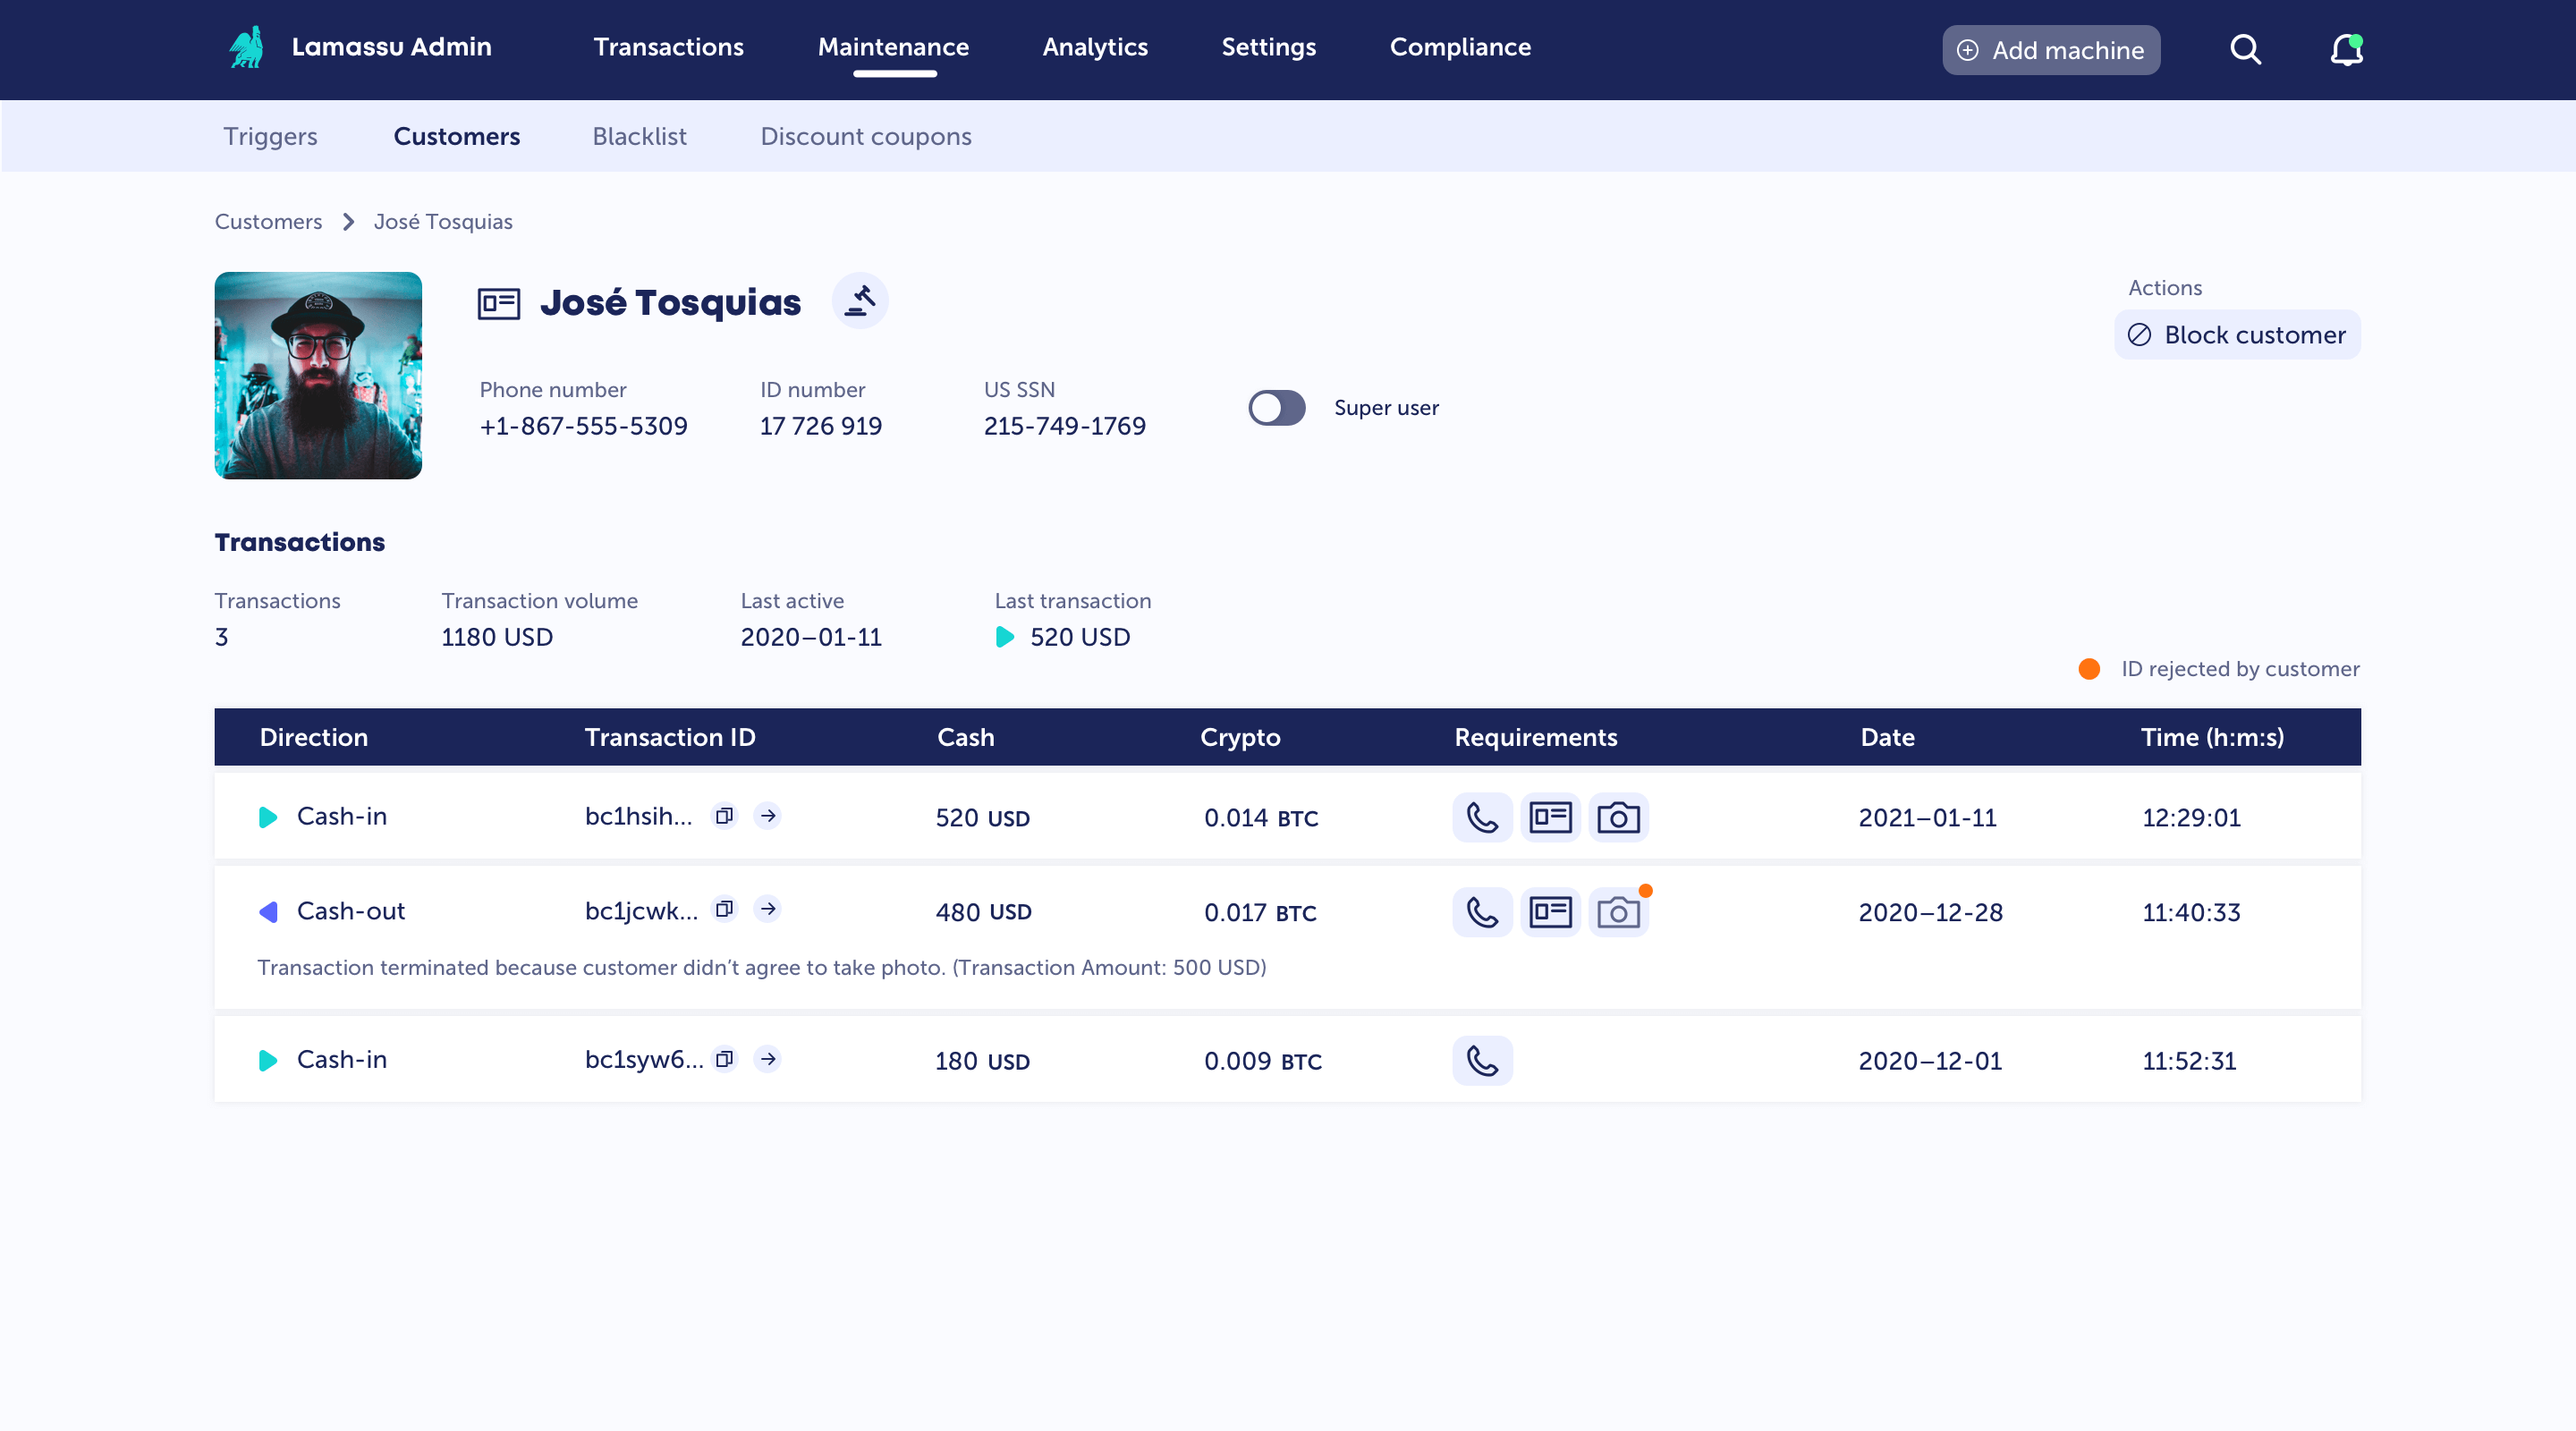
Task: Click the Add machine button
Action: point(2050,50)
